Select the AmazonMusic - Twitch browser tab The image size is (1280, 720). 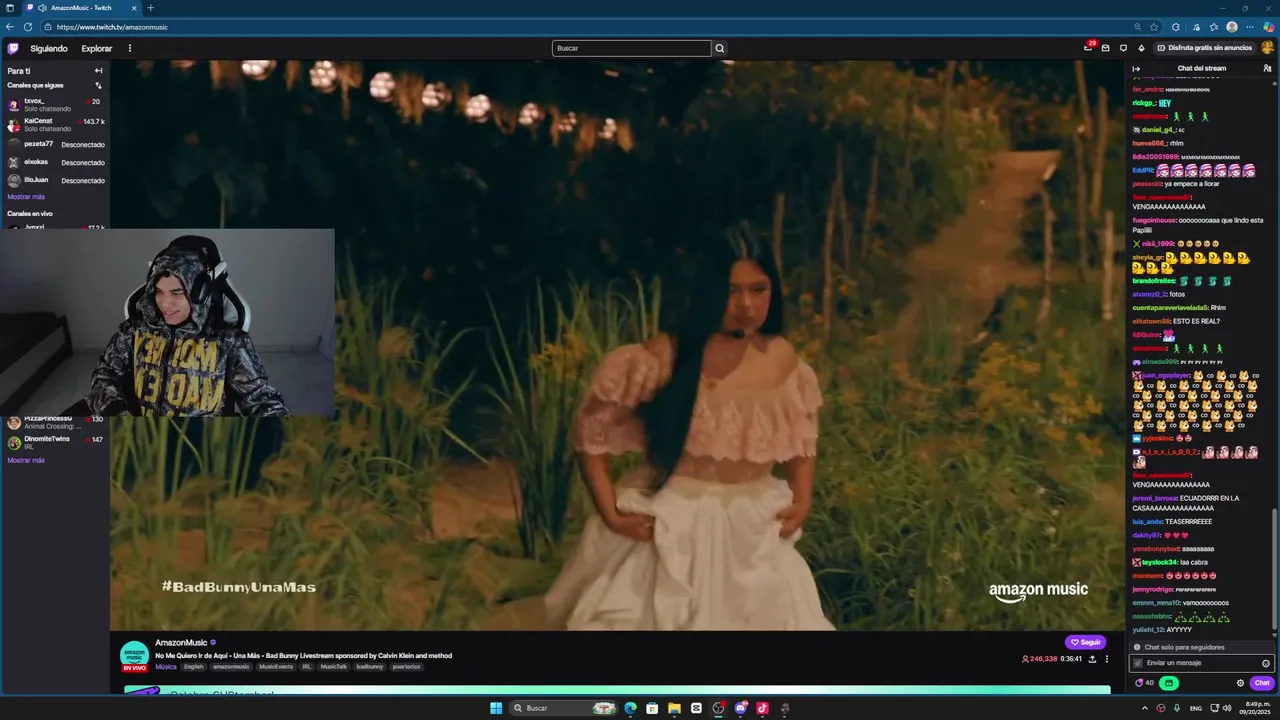pyautogui.click(x=83, y=8)
